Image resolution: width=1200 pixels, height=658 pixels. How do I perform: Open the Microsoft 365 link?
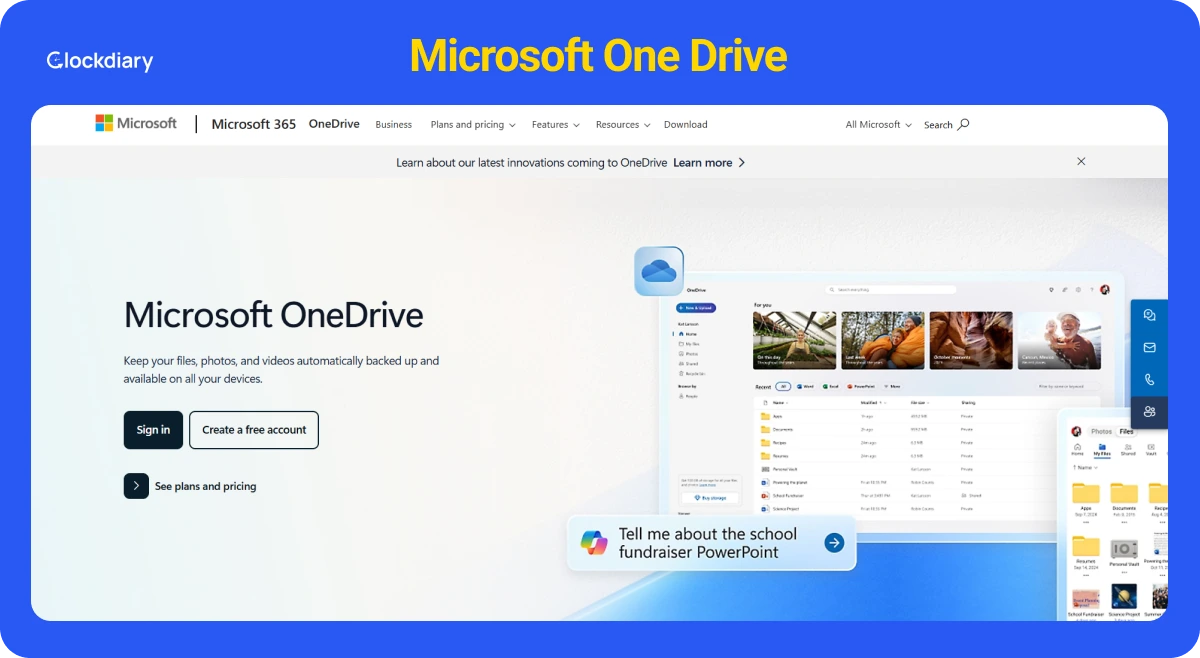pyautogui.click(x=254, y=124)
